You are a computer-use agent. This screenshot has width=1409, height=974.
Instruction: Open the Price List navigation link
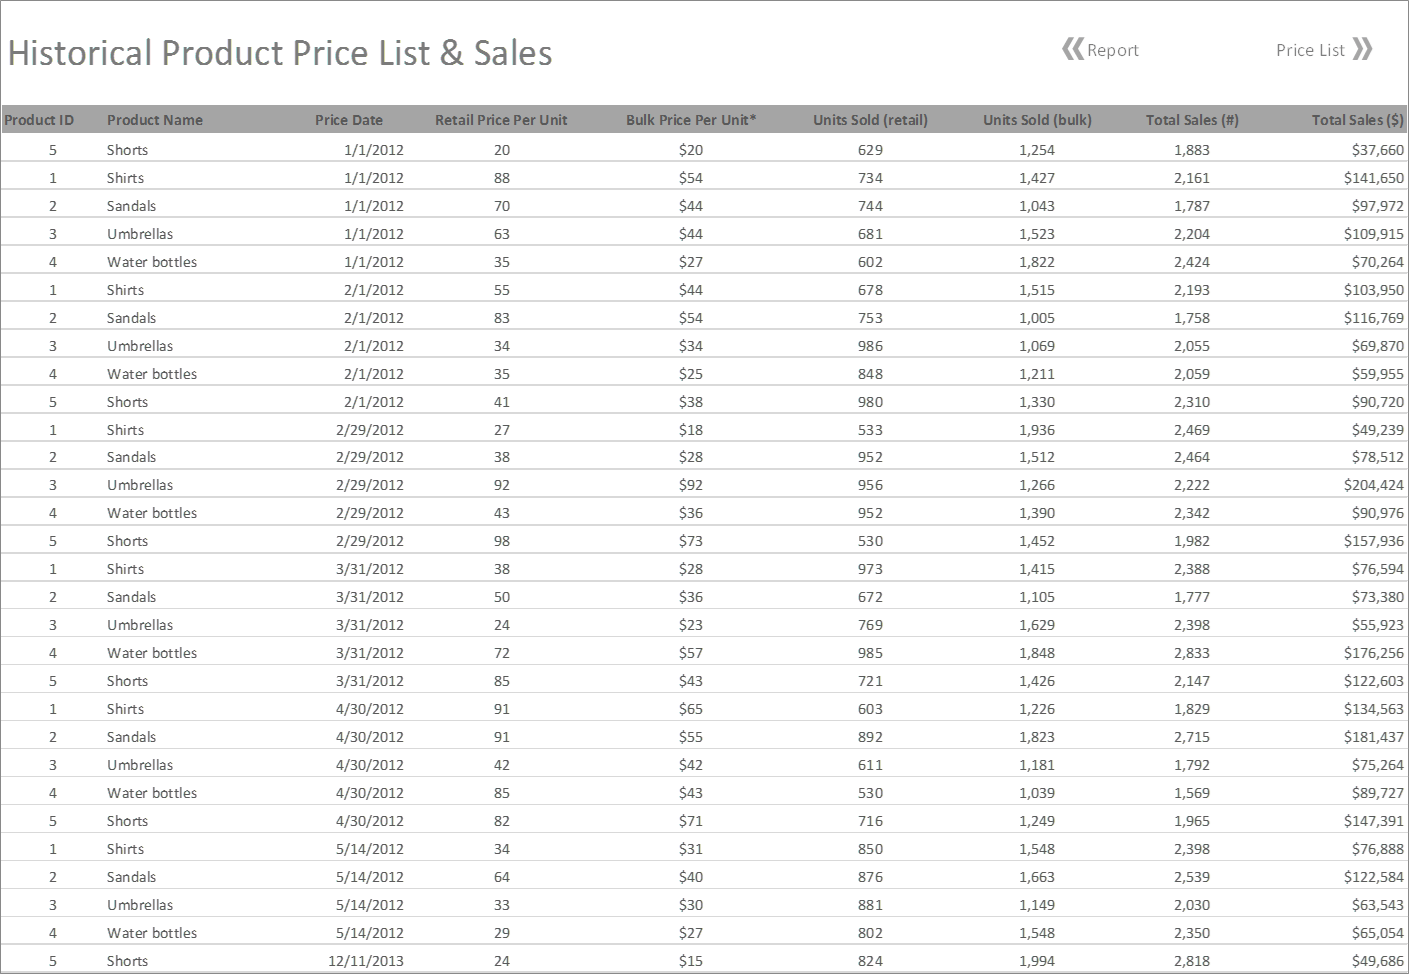tap(1310, 50)
